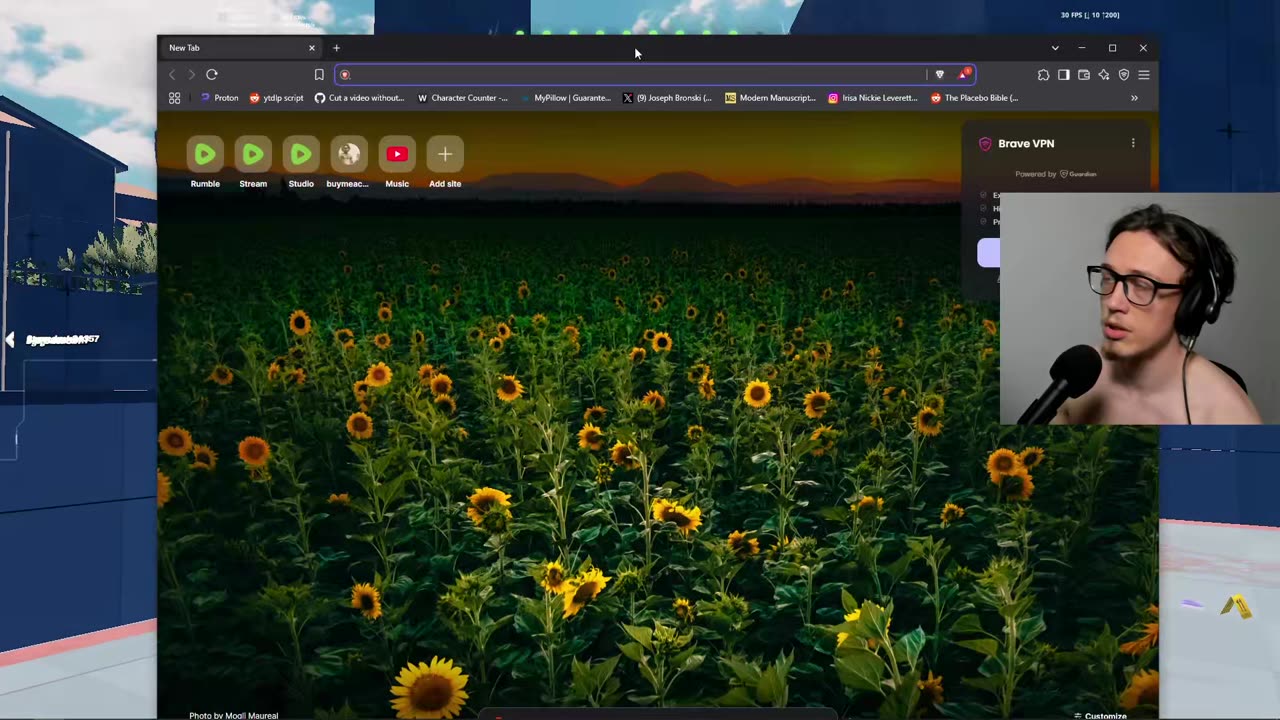Screen dimensions: 1280x720
Task: Open the tab search dropdown chevron
Action: tap(1055, 47)
